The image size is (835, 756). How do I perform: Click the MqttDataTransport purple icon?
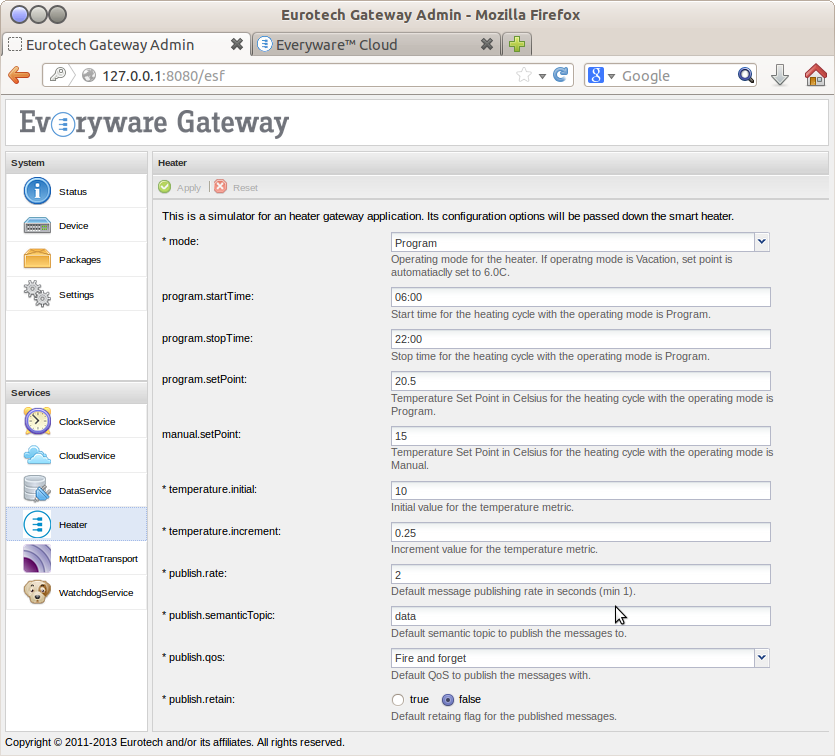(x=37, y=558)
